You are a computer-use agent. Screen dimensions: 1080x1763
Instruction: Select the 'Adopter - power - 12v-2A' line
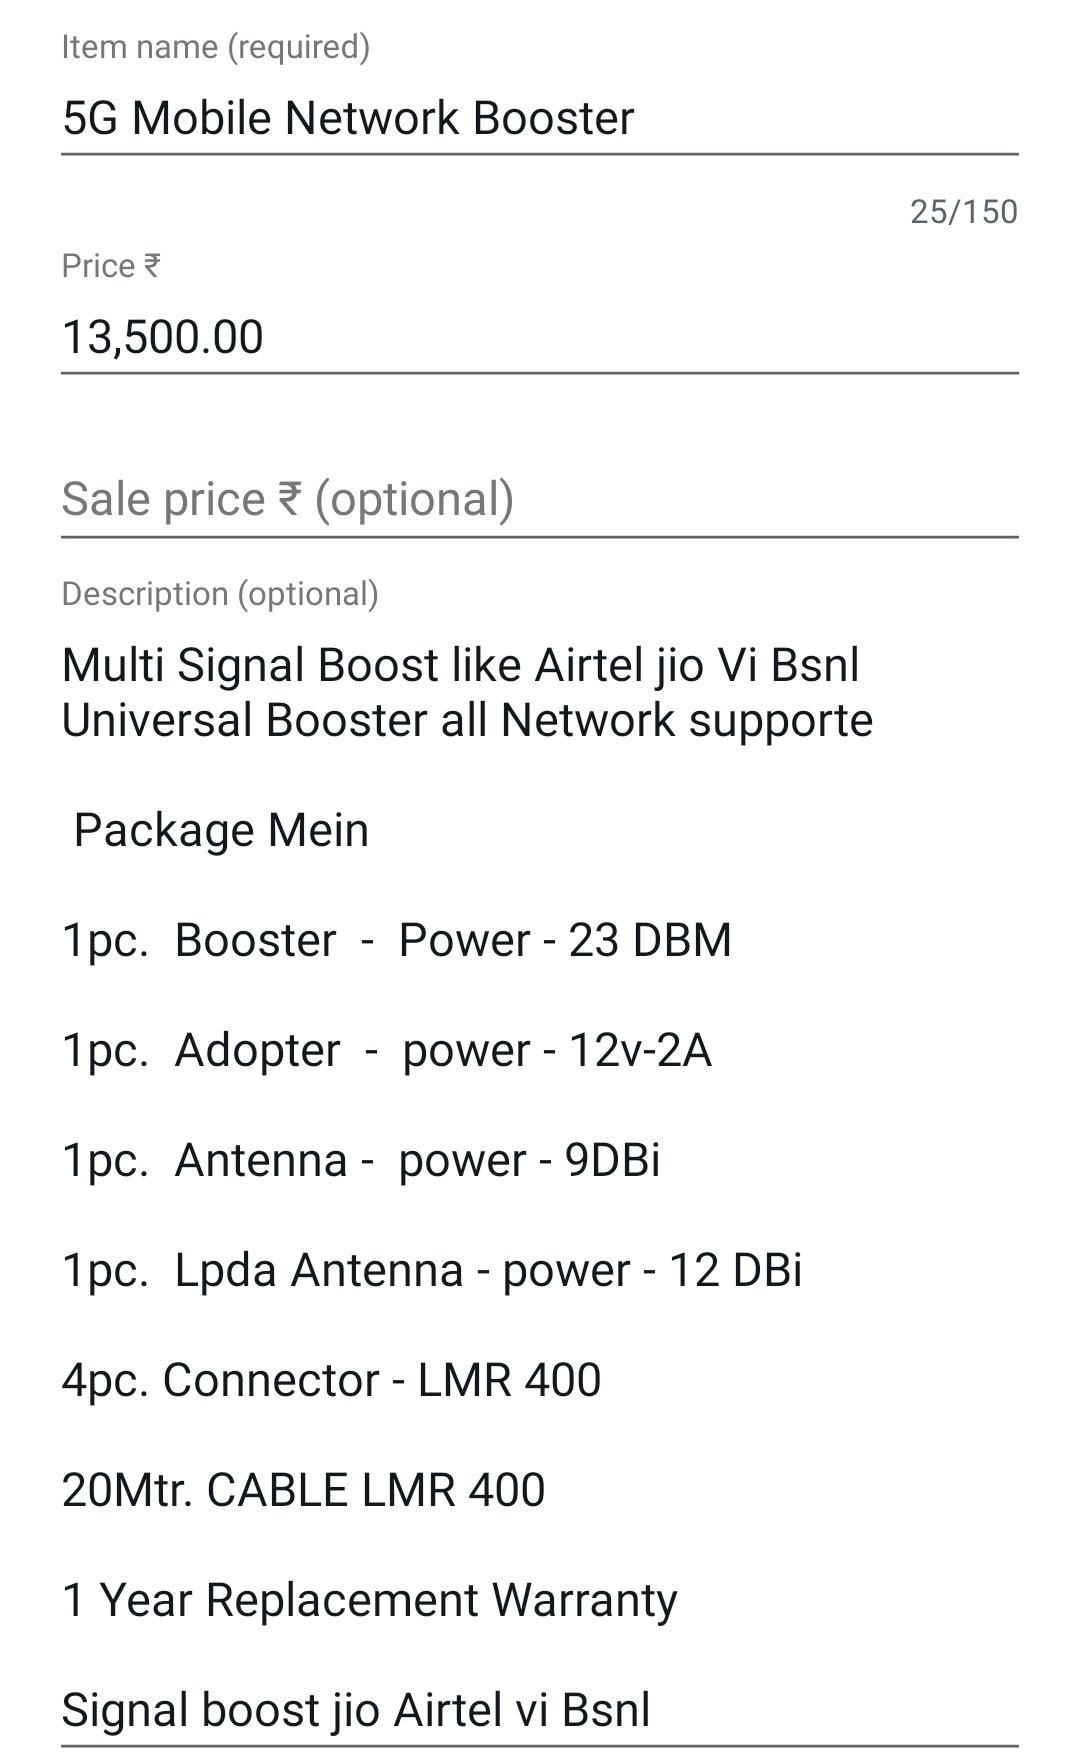click(x=386, y=1051)
